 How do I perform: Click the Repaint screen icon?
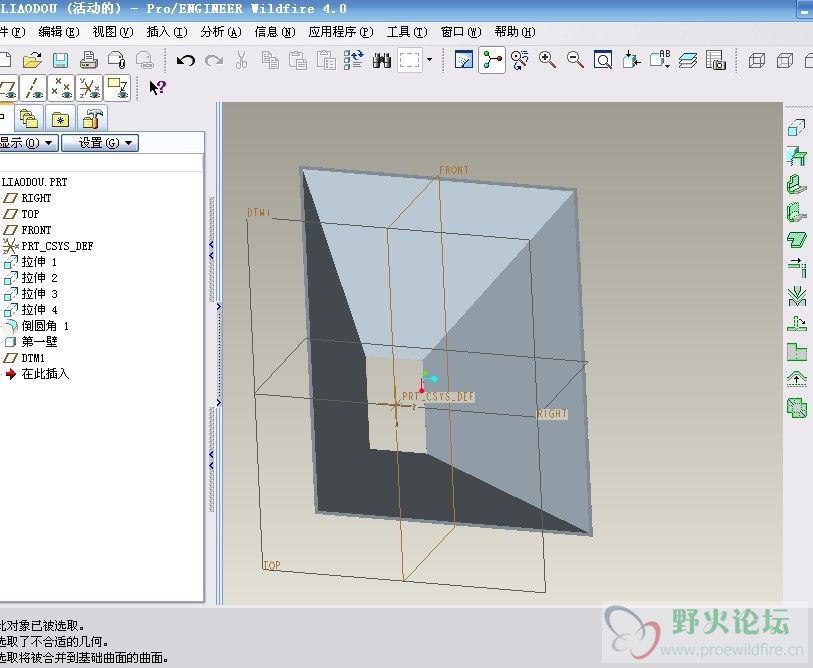464,60
